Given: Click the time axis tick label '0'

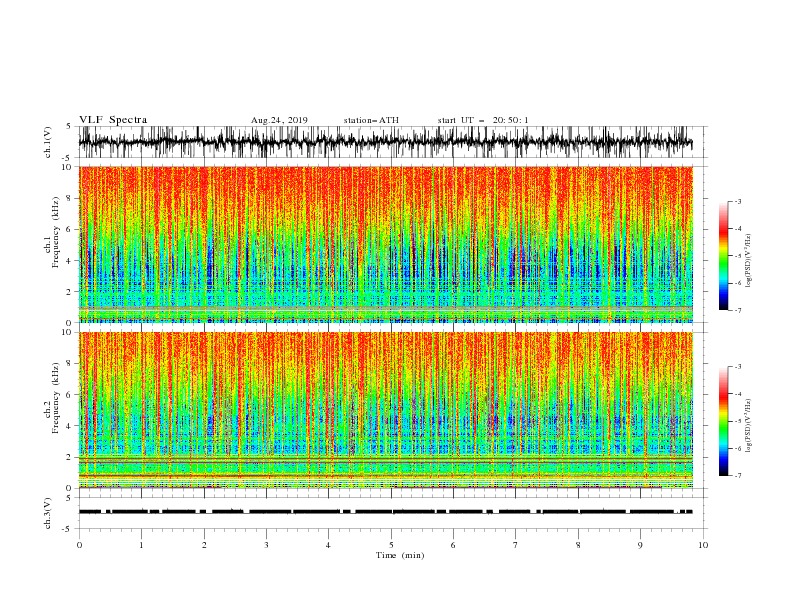Looking at the screenshot, I should tap(79, 545).
